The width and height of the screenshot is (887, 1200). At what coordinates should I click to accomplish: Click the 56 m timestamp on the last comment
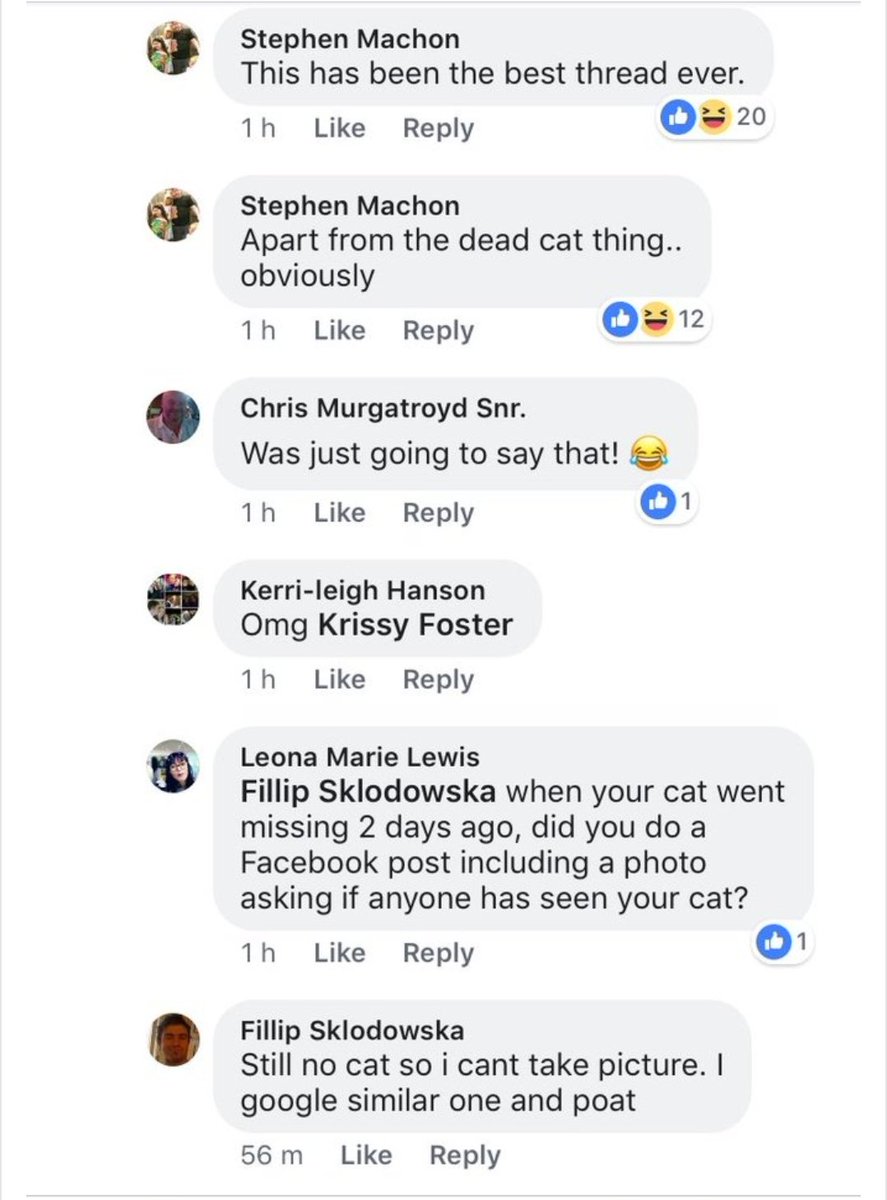click(271, 1155)
